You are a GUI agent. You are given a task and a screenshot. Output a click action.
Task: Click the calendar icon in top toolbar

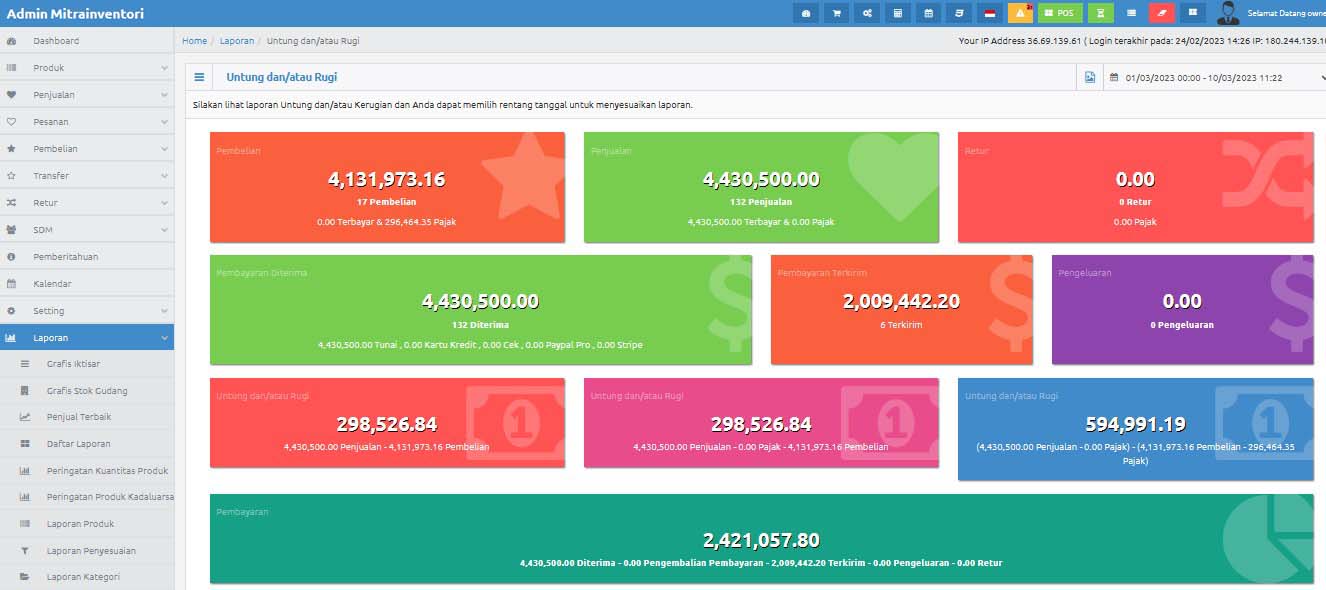tap(928, 13)
